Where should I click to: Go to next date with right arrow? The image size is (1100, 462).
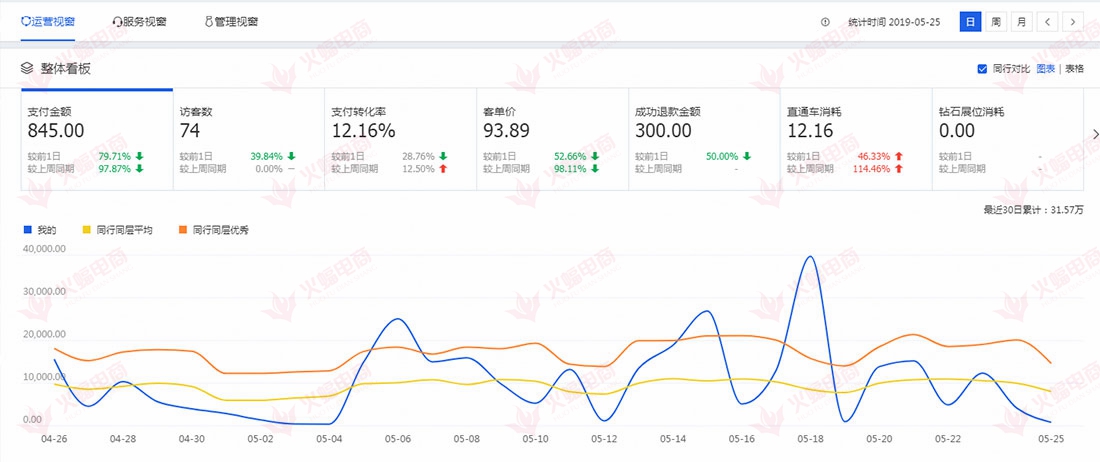[x=1073, y=21]
